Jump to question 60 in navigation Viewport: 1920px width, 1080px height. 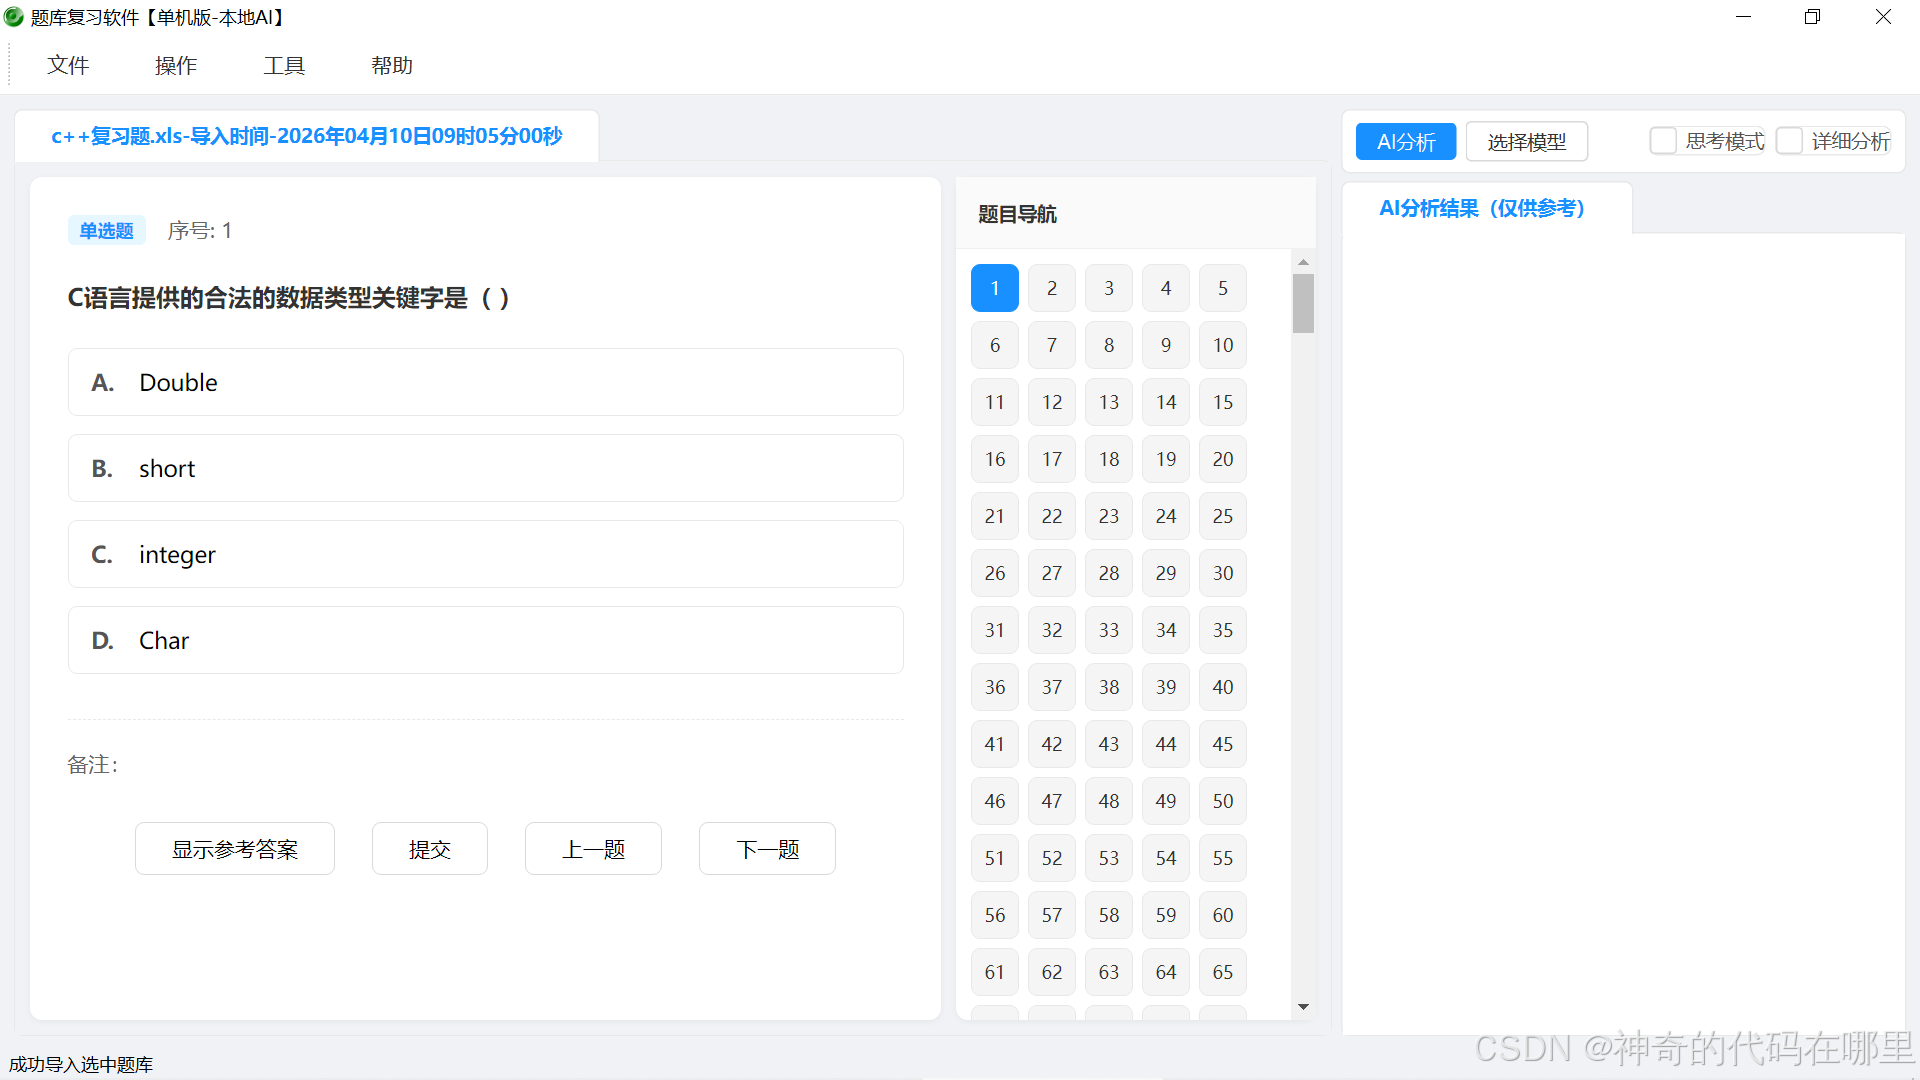pyautogui.click(x=1223, y=915)
